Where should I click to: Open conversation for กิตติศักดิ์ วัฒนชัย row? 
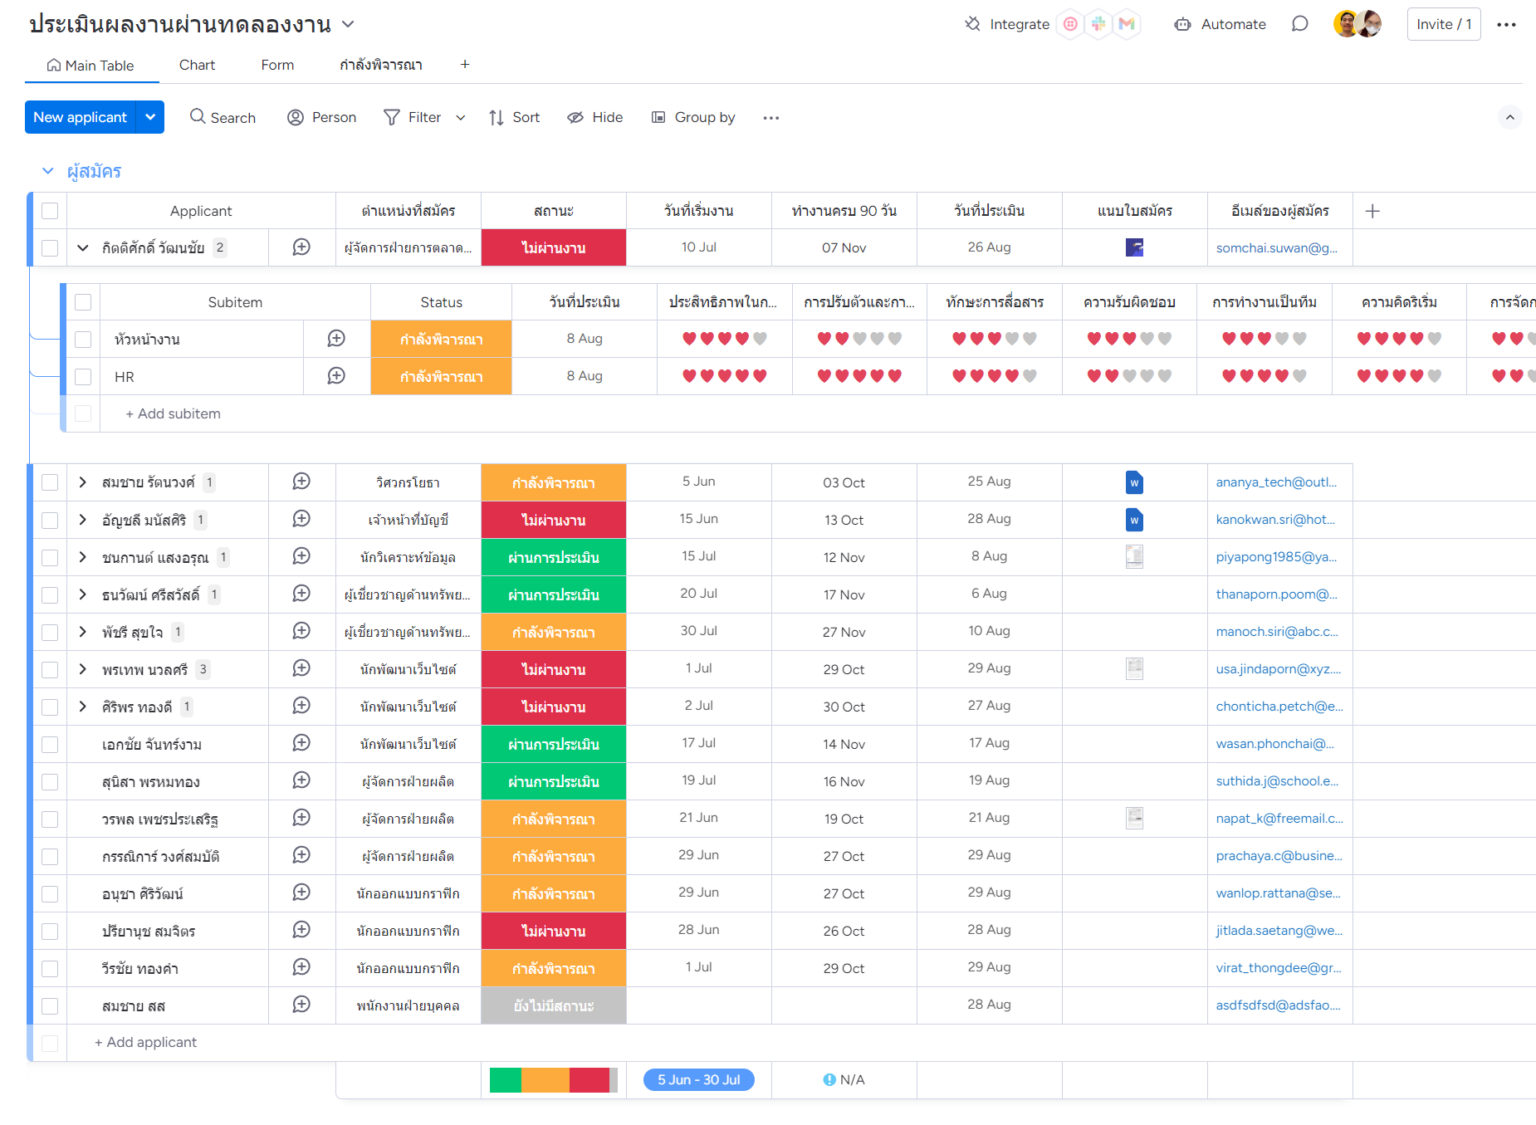tap(301, 247)
